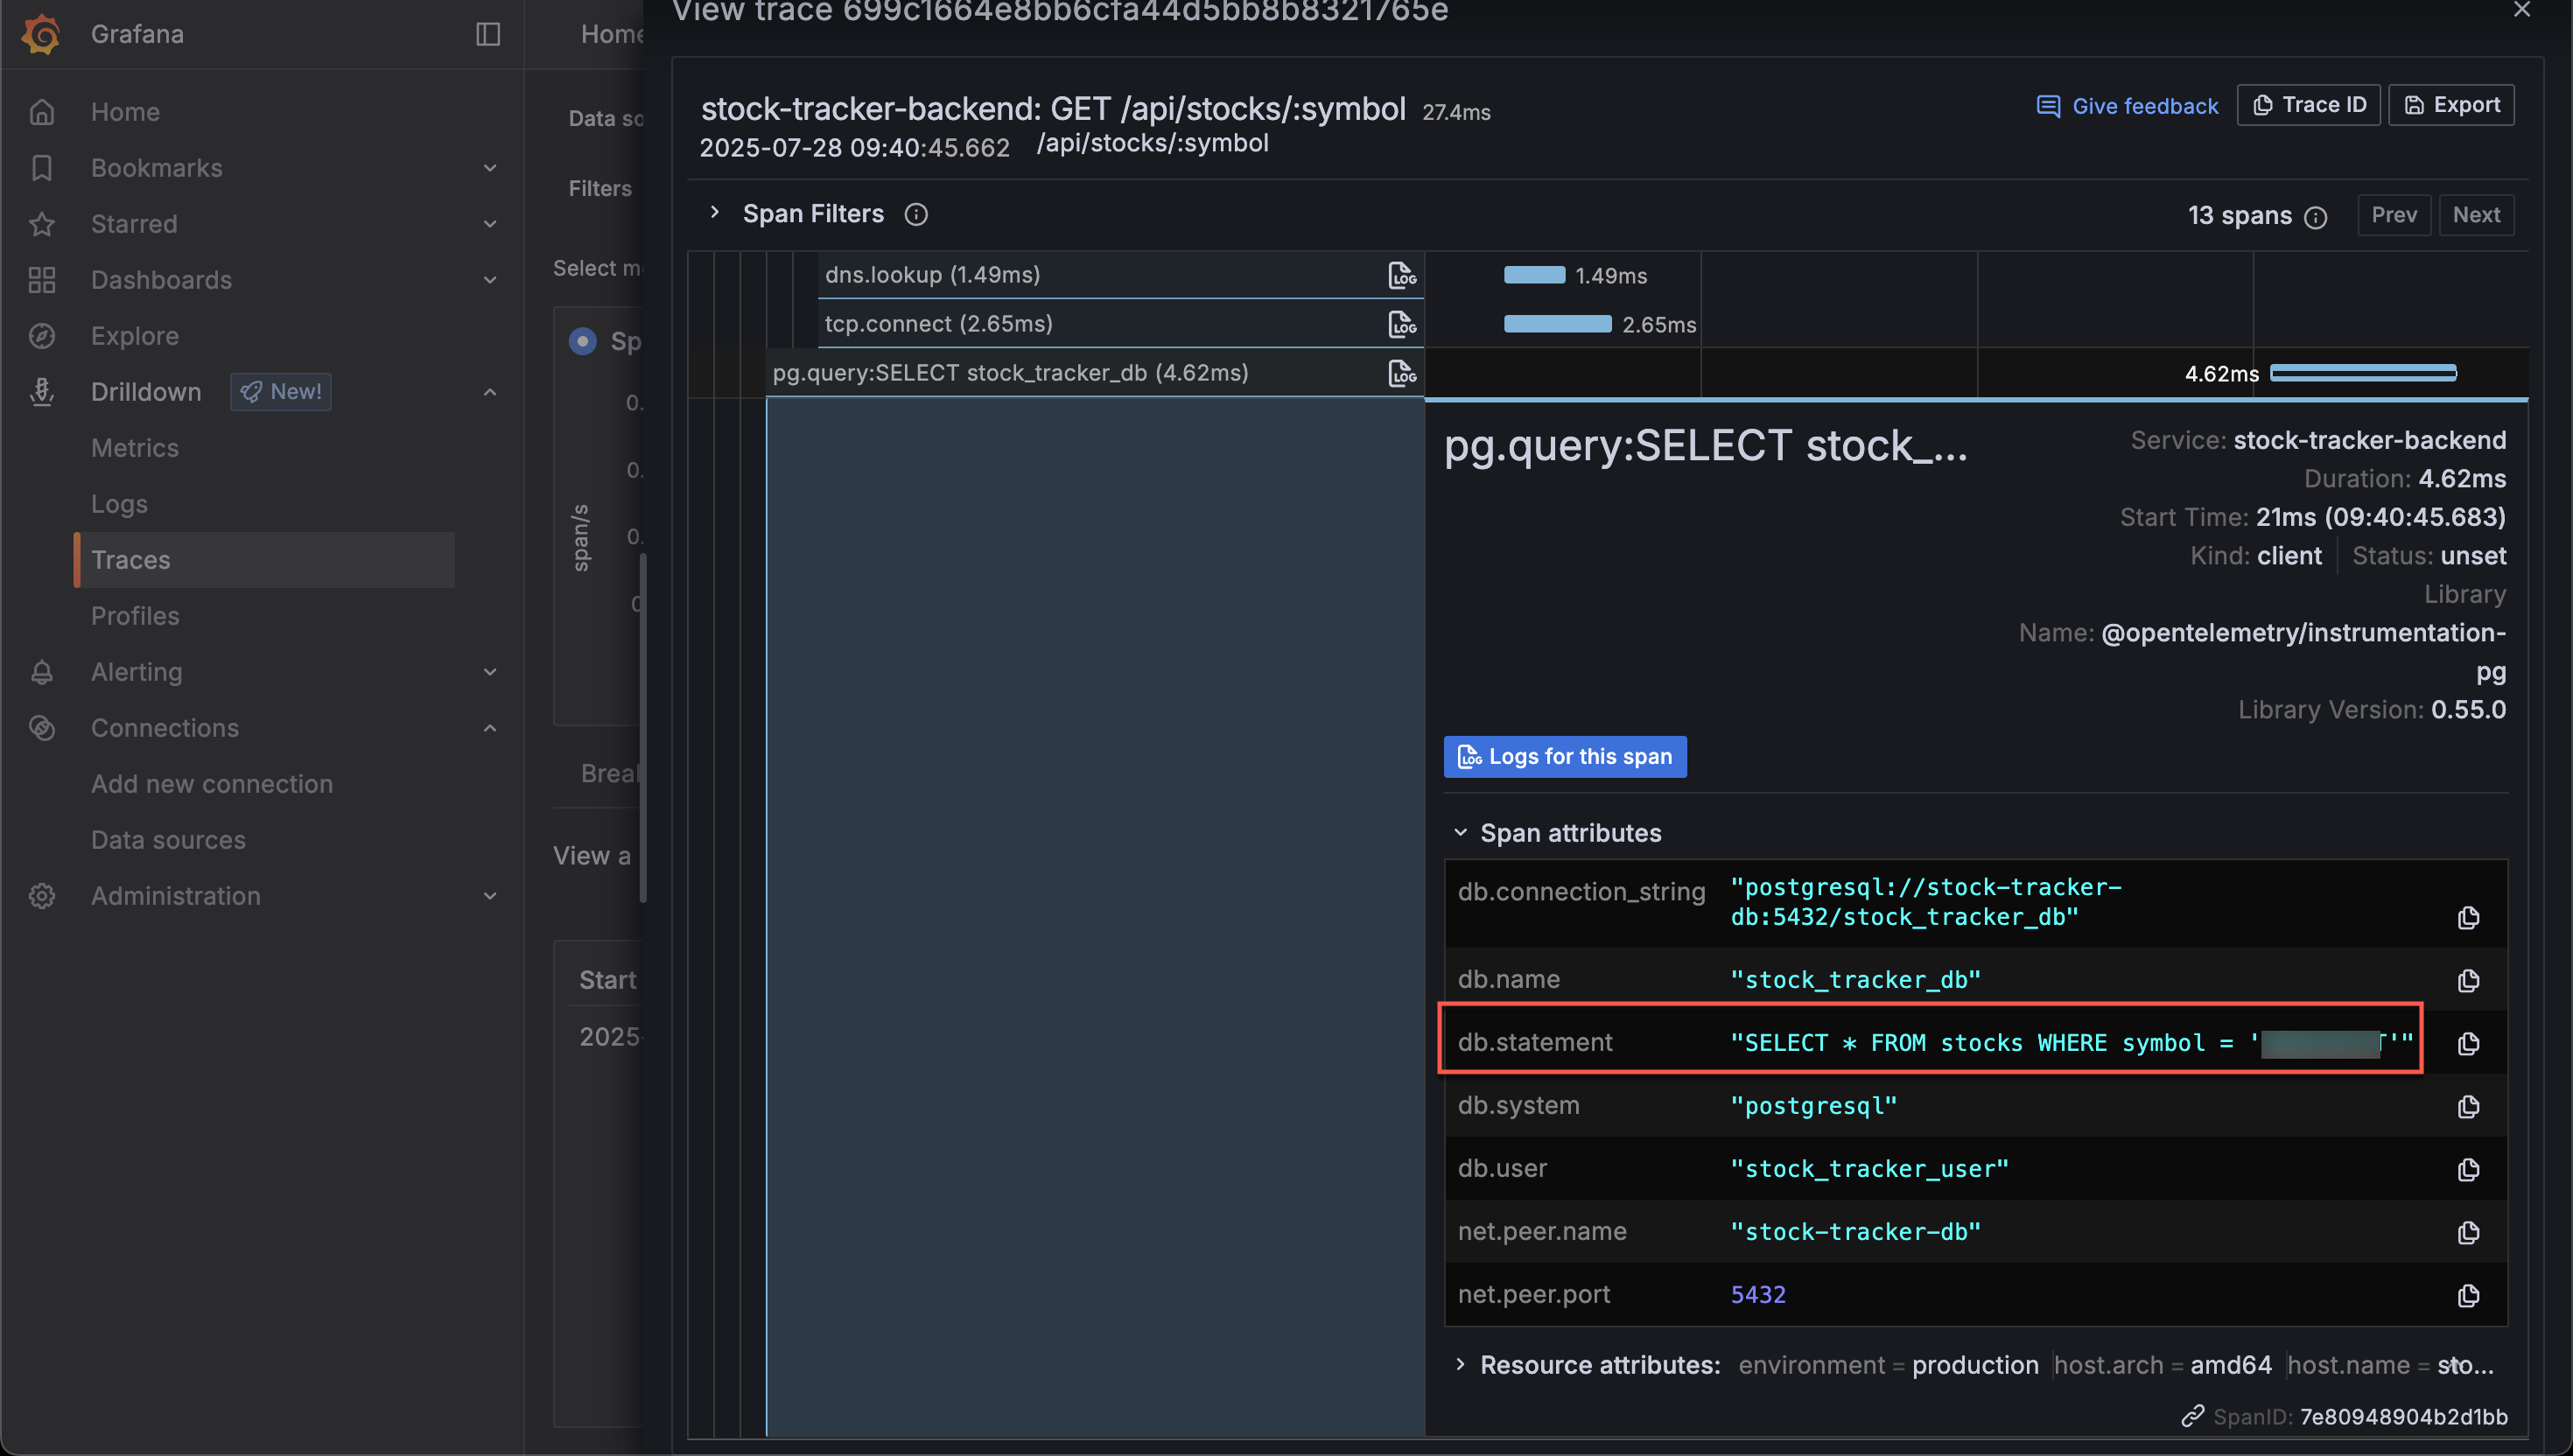The image size is (2573, 1456).
Task: Collapse the Connections section chevron
Action: pos(490,728)
